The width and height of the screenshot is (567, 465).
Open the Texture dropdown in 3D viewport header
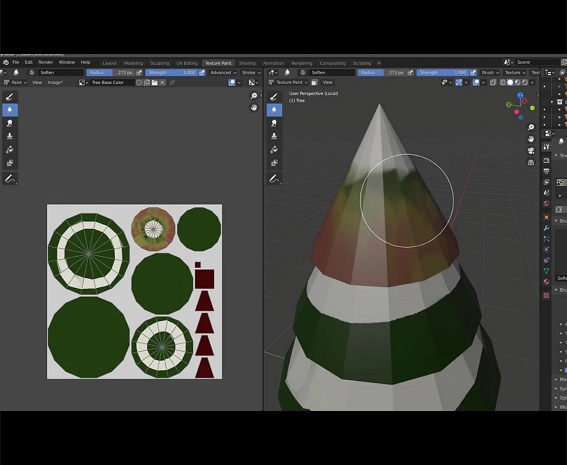click(515, 73)
